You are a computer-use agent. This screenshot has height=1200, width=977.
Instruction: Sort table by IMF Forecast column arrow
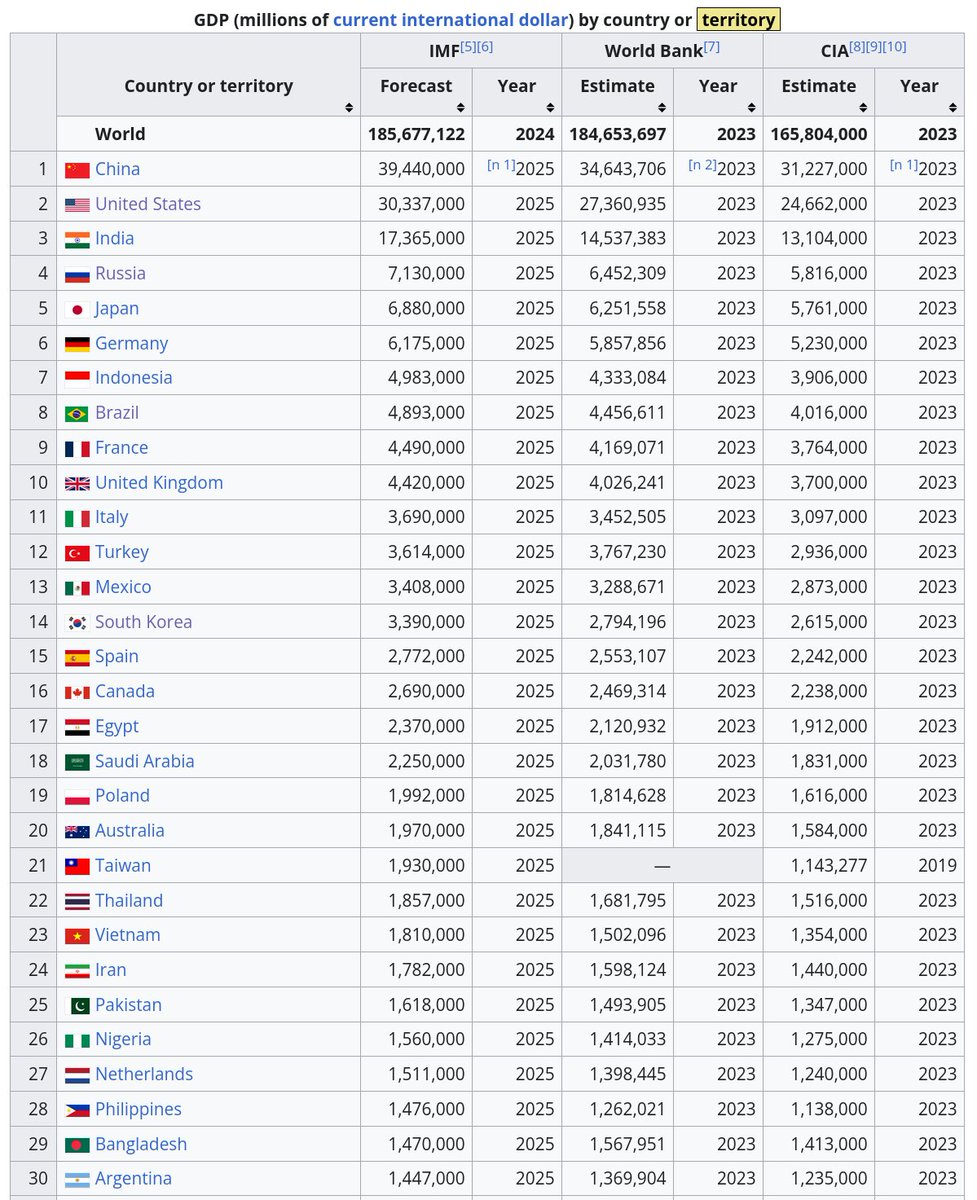[x=461, y=107]
